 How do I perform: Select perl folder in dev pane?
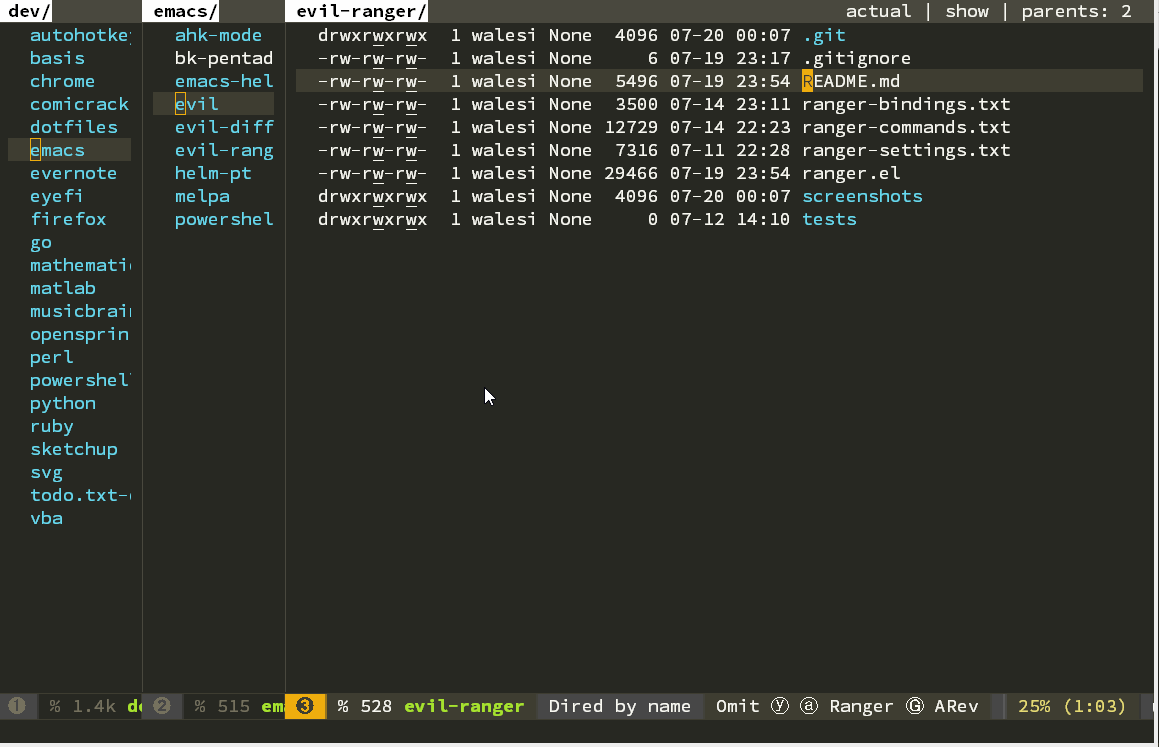point(52,357)
